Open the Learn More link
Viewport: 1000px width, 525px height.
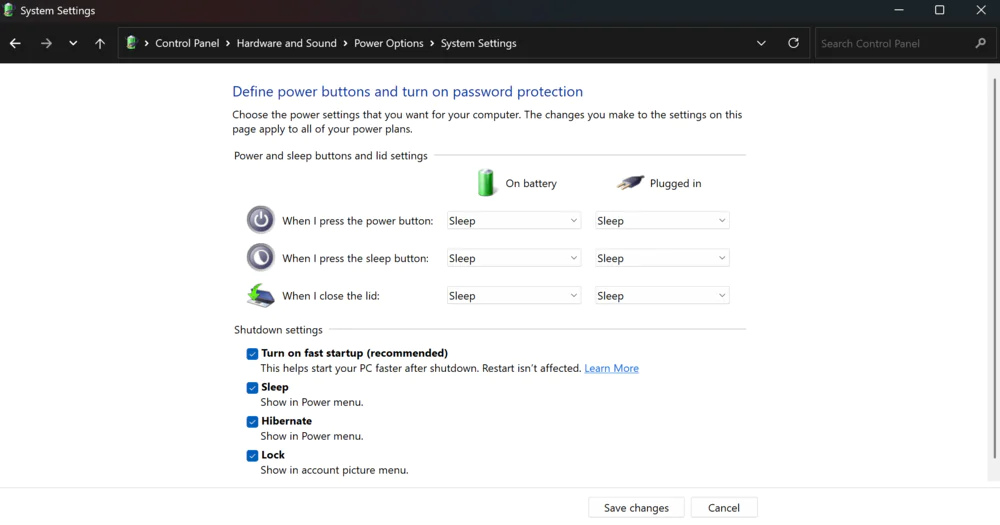(x=611, y=368)
